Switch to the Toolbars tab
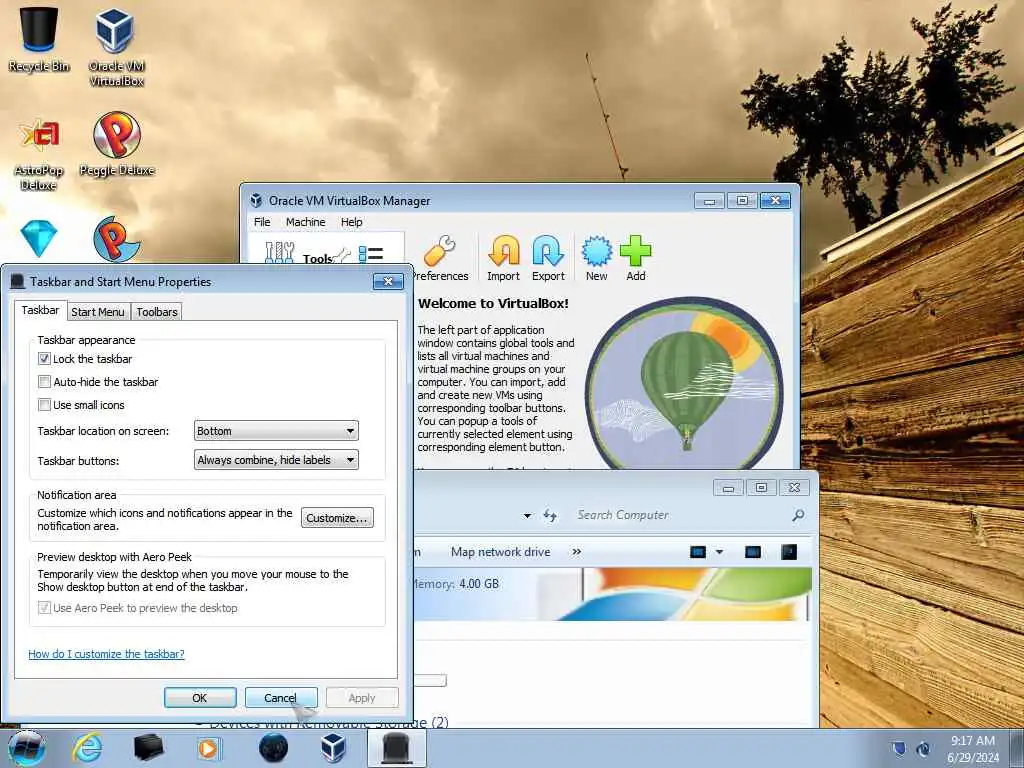The image size is (1024, 768). pos(157,312)
